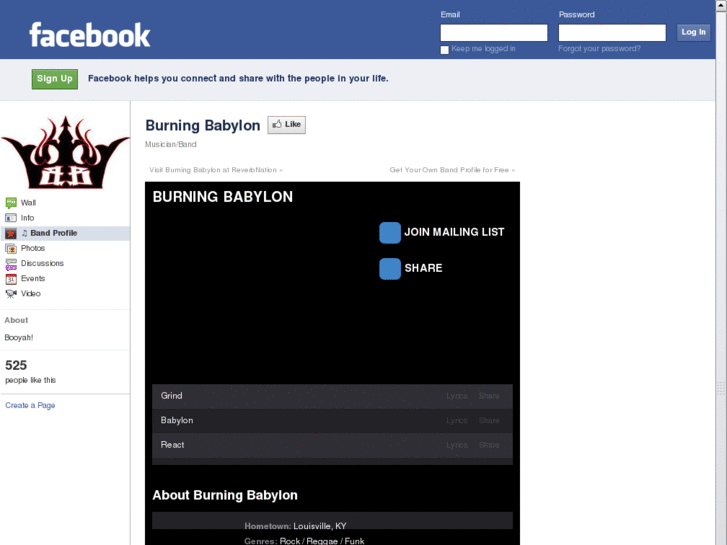This screenshot has width=727, height=545.
Task: Click the Booyah! about text
Action: [x=19, y=338]
